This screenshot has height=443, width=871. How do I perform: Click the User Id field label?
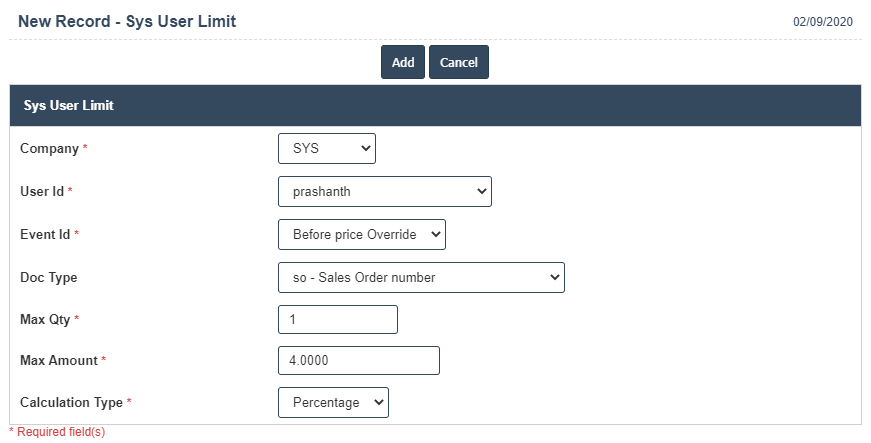tap(43, 191)
